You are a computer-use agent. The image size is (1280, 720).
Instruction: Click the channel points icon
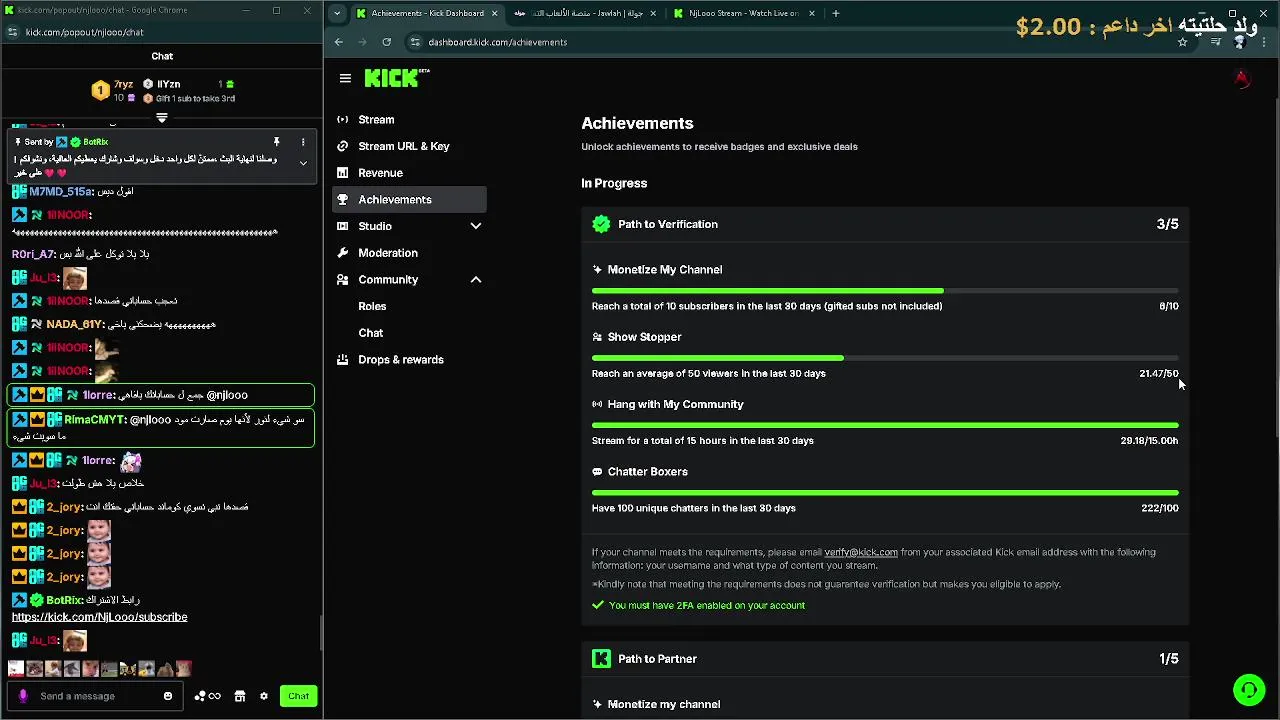point(206,696)
